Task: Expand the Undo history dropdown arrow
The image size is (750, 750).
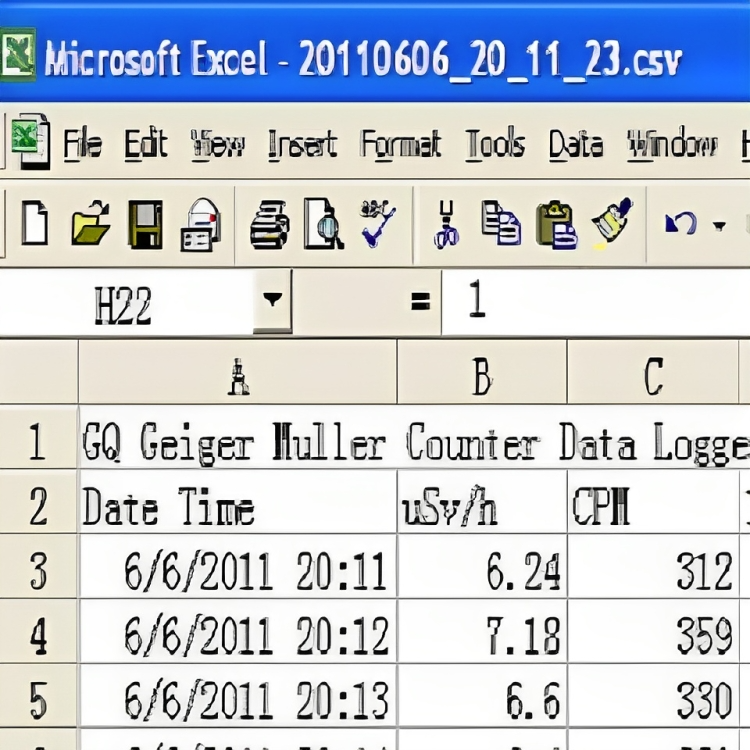Action: click(x=719, y=225)
